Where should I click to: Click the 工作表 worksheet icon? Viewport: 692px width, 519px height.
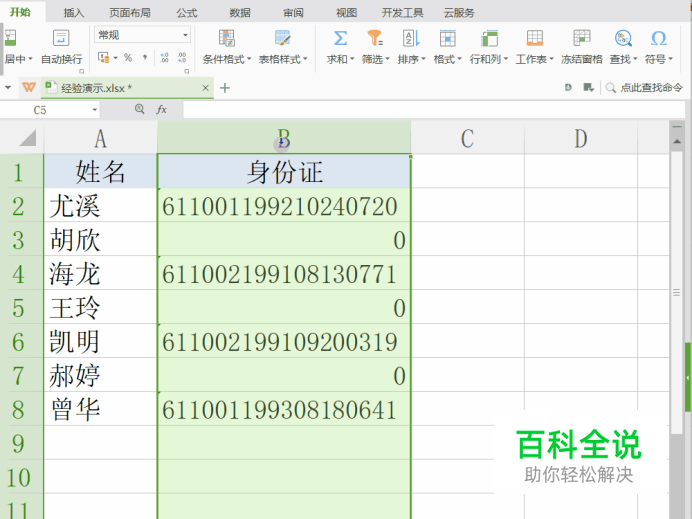click(534, 38)
